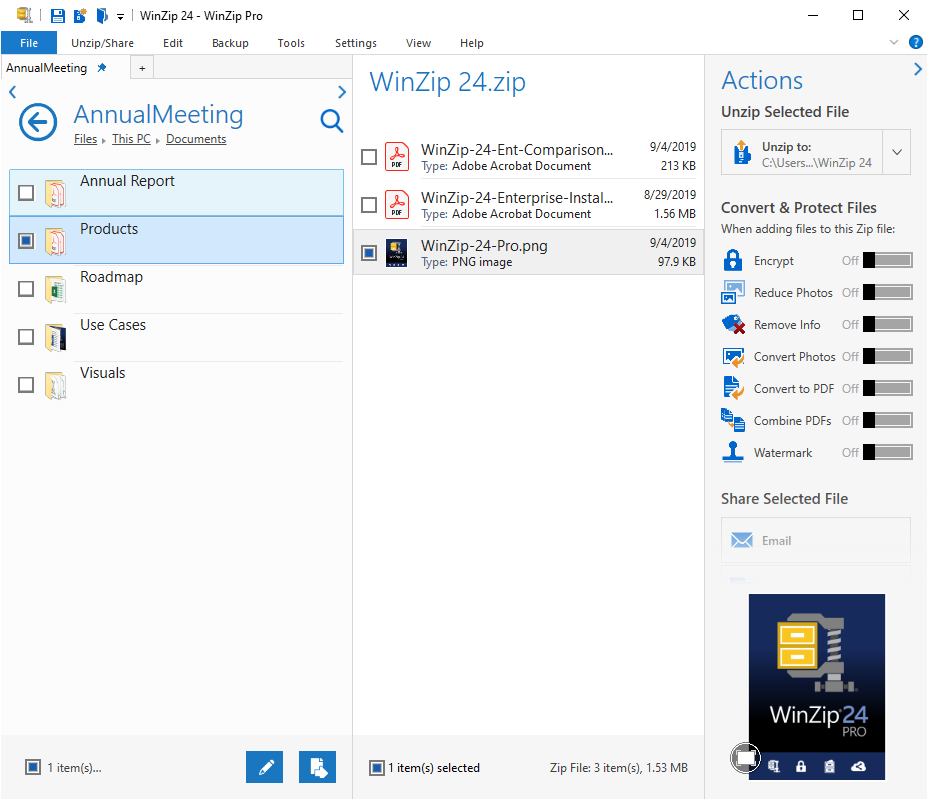Click the add-to-zip button in the bottom bar
The height and width of the screenshot is (800, 928).
[x=317, y=767]
